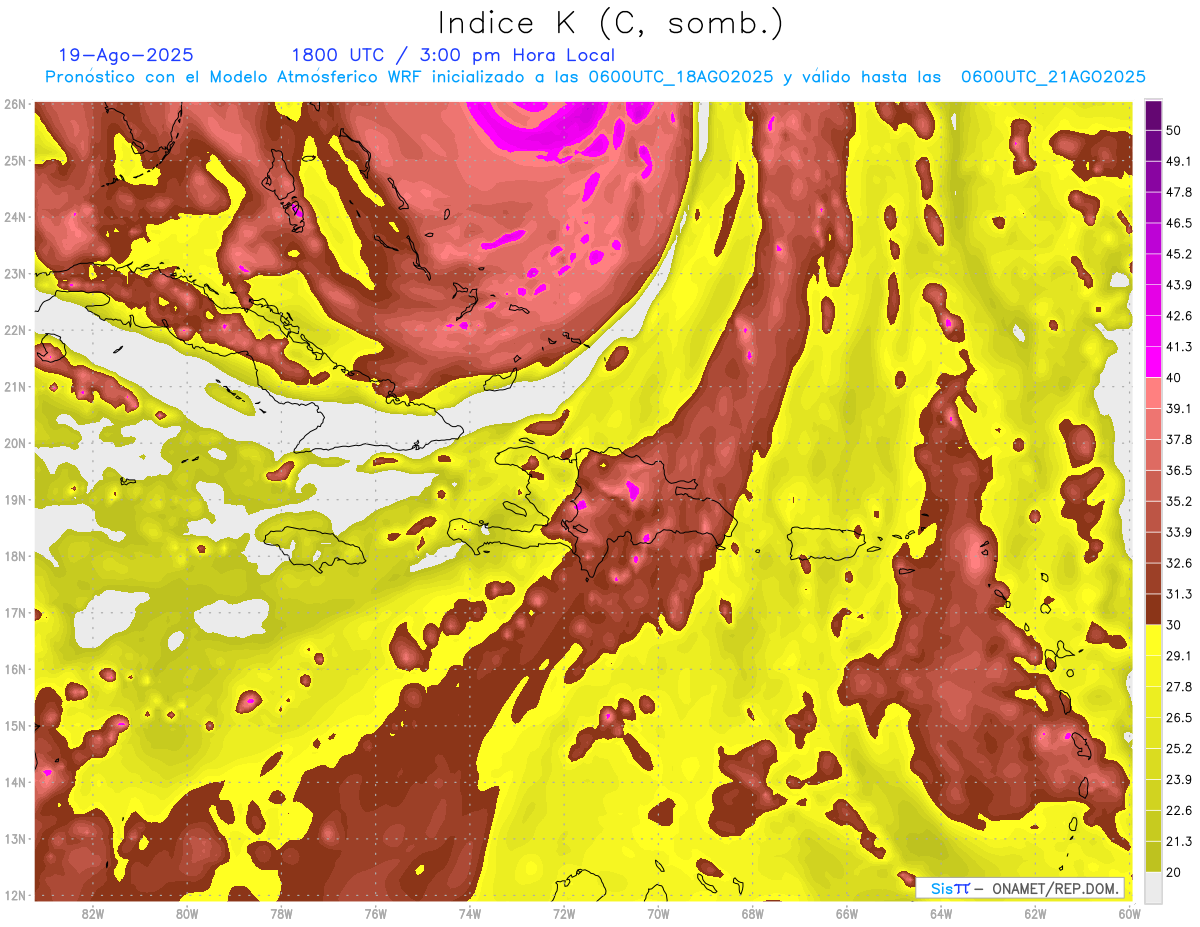1200x927 pixels.
Task: Click the color bar value '40'
Action: click(1174, 377)
